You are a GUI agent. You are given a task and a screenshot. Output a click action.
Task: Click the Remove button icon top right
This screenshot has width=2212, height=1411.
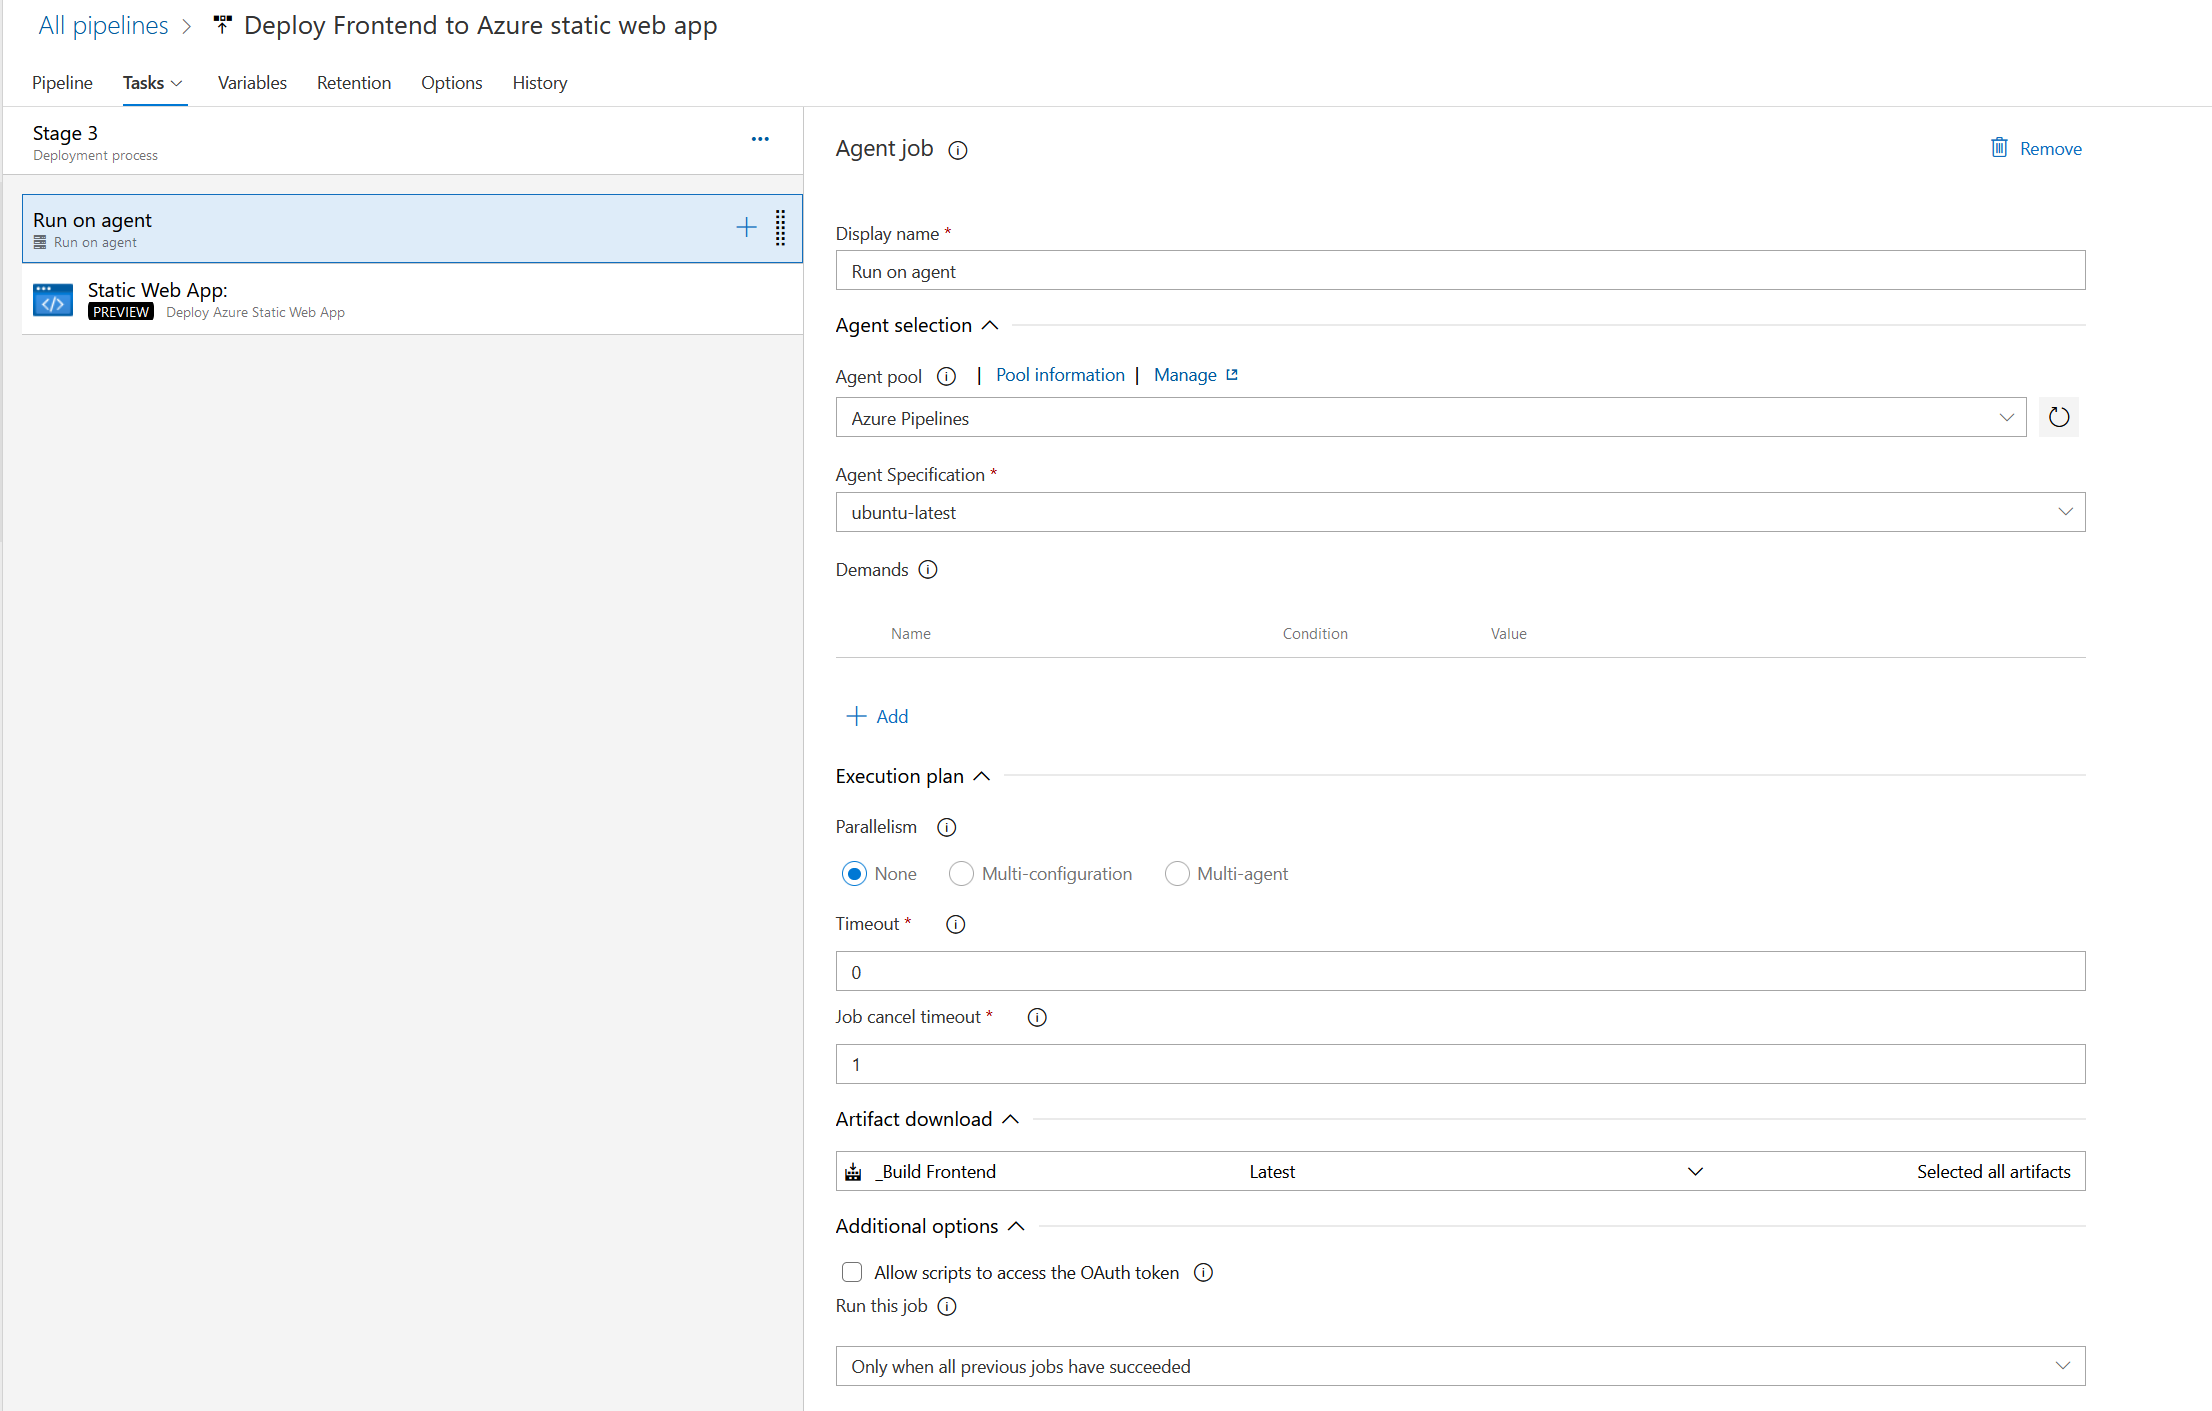coord(1996,147)
